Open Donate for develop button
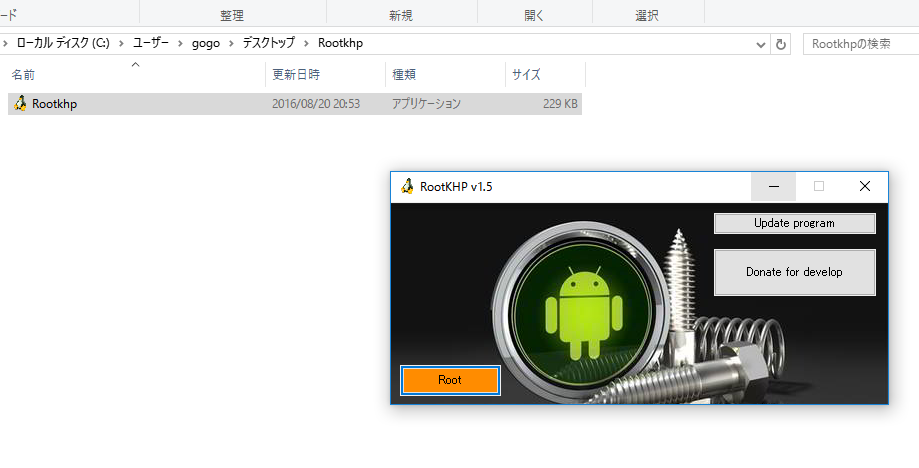919x468 pixels. coord(794,272)
